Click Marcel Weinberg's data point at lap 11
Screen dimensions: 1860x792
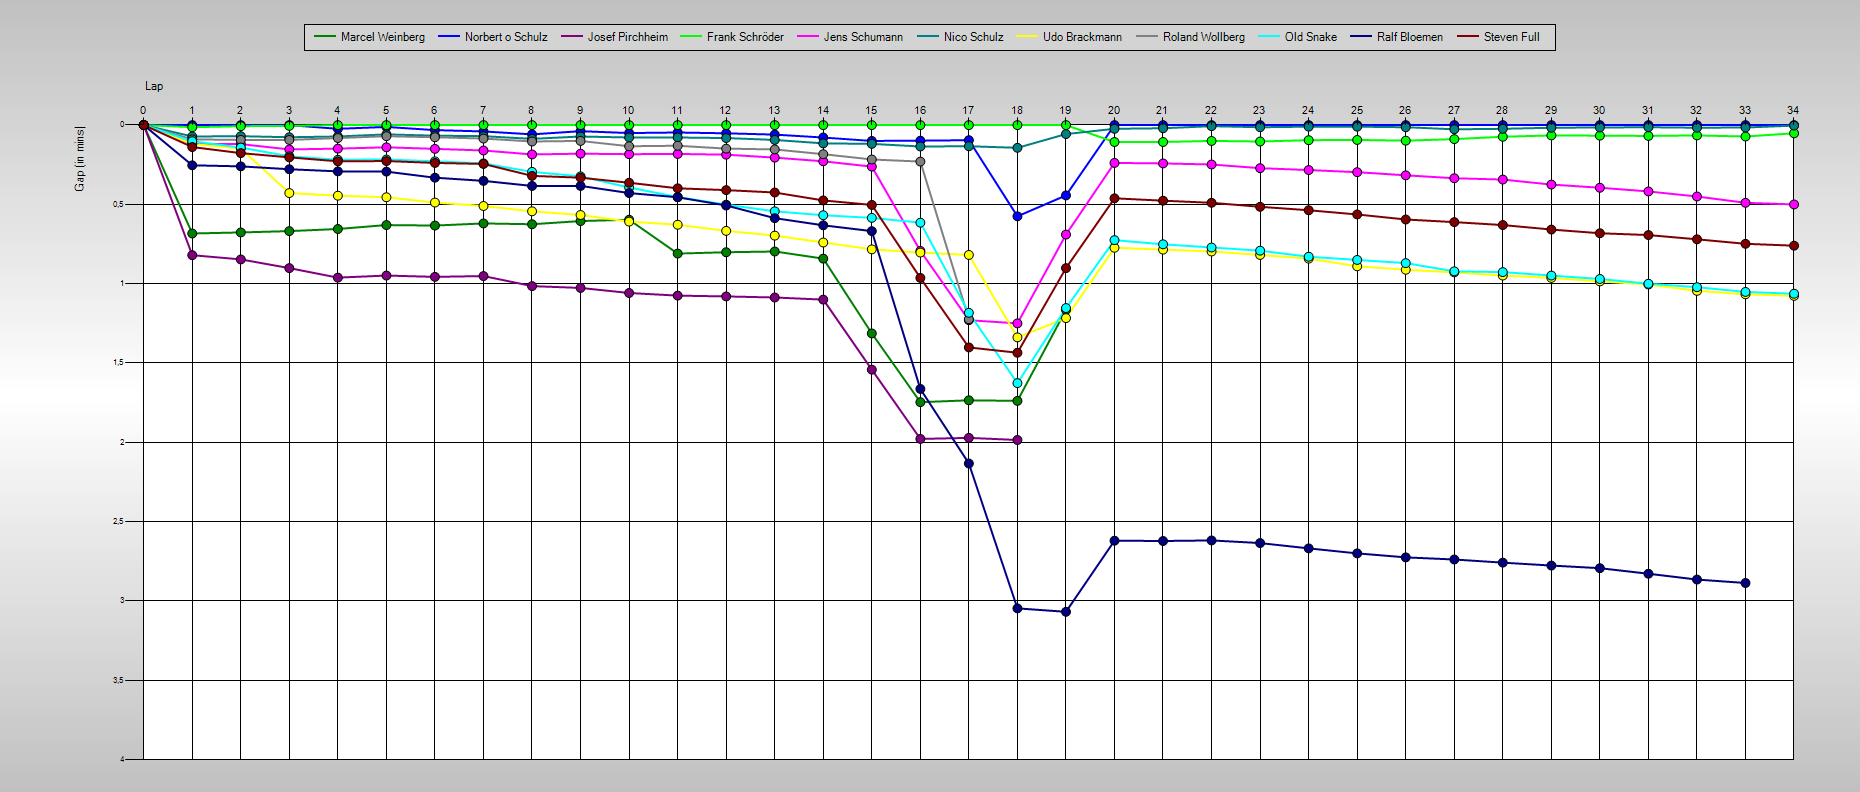point(678,254)
